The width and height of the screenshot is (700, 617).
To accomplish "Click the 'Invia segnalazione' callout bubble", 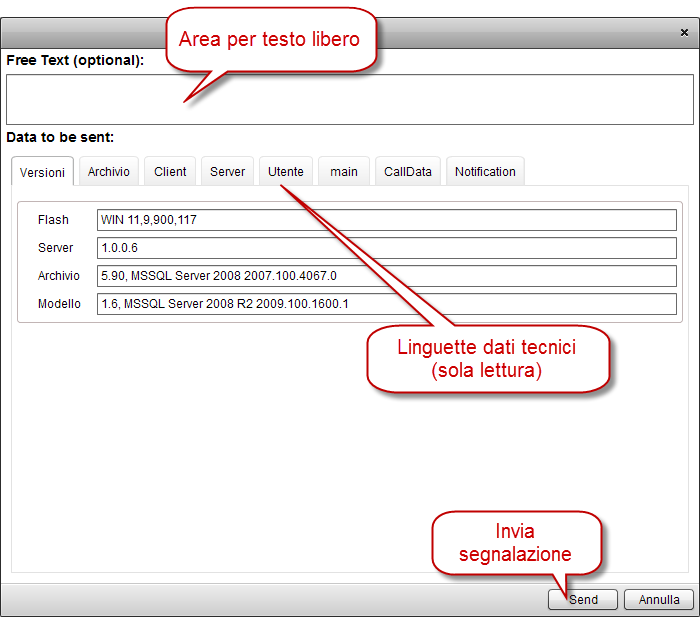I will [515, 542].
